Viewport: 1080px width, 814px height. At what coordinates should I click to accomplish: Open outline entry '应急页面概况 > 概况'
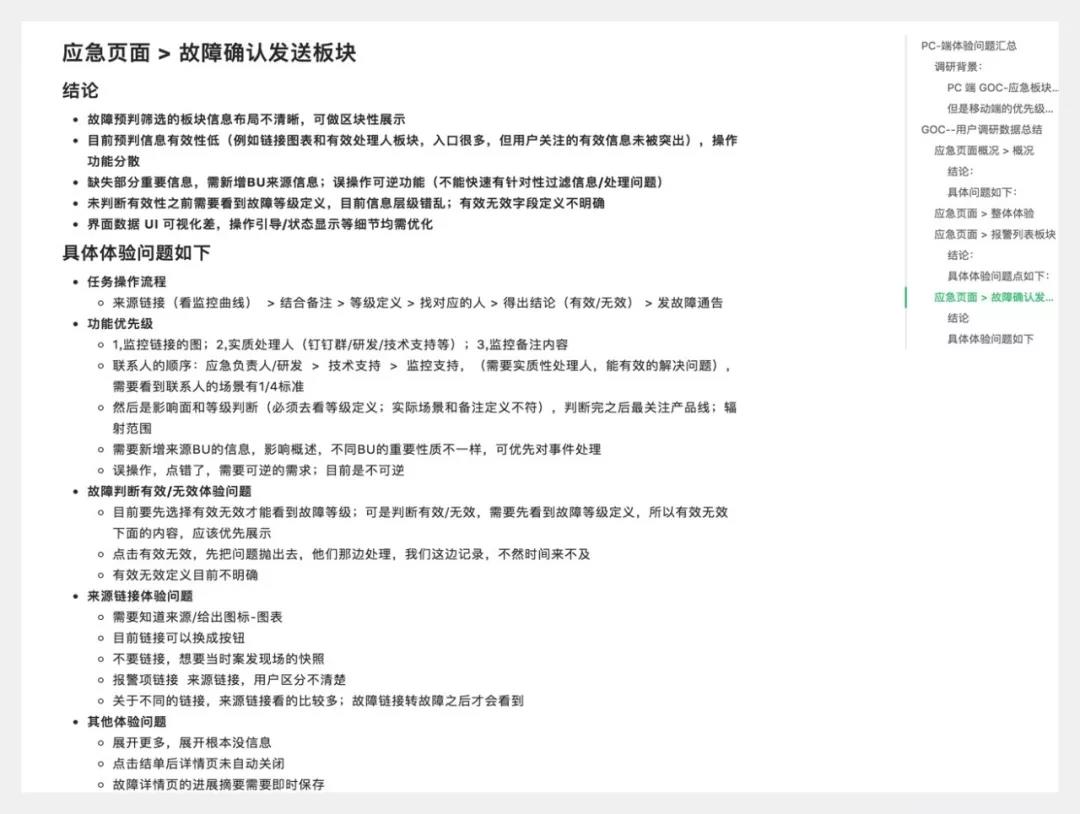click(984, 150)
